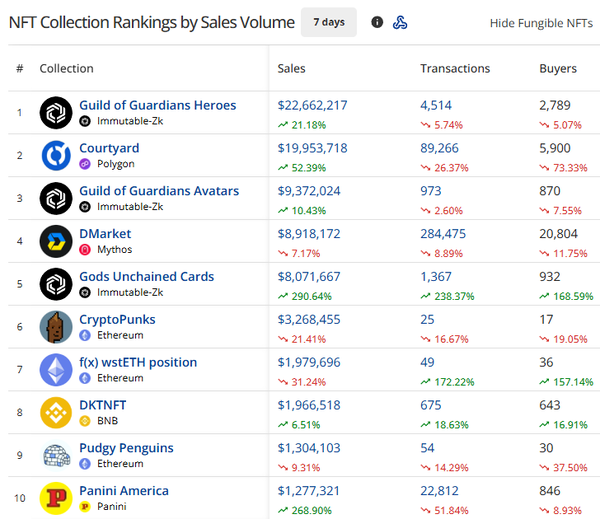Click sales value $1,979,696
The width and height of the screenshot is (600, 519).
tap(309, 362)
